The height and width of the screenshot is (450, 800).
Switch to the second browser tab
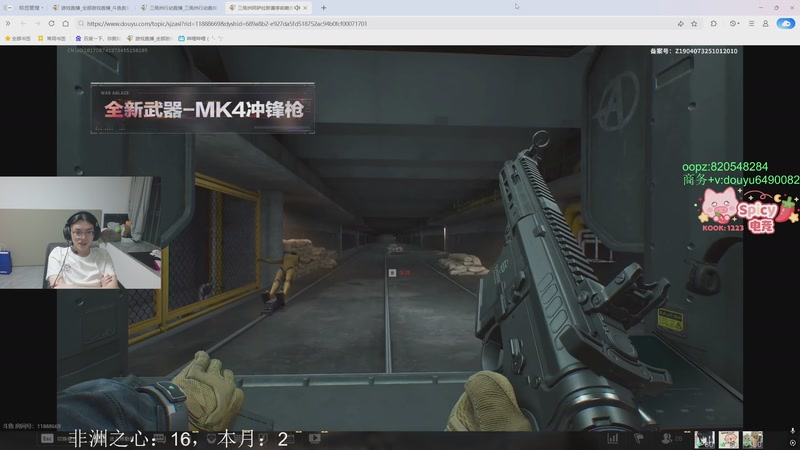pos(179,8)
